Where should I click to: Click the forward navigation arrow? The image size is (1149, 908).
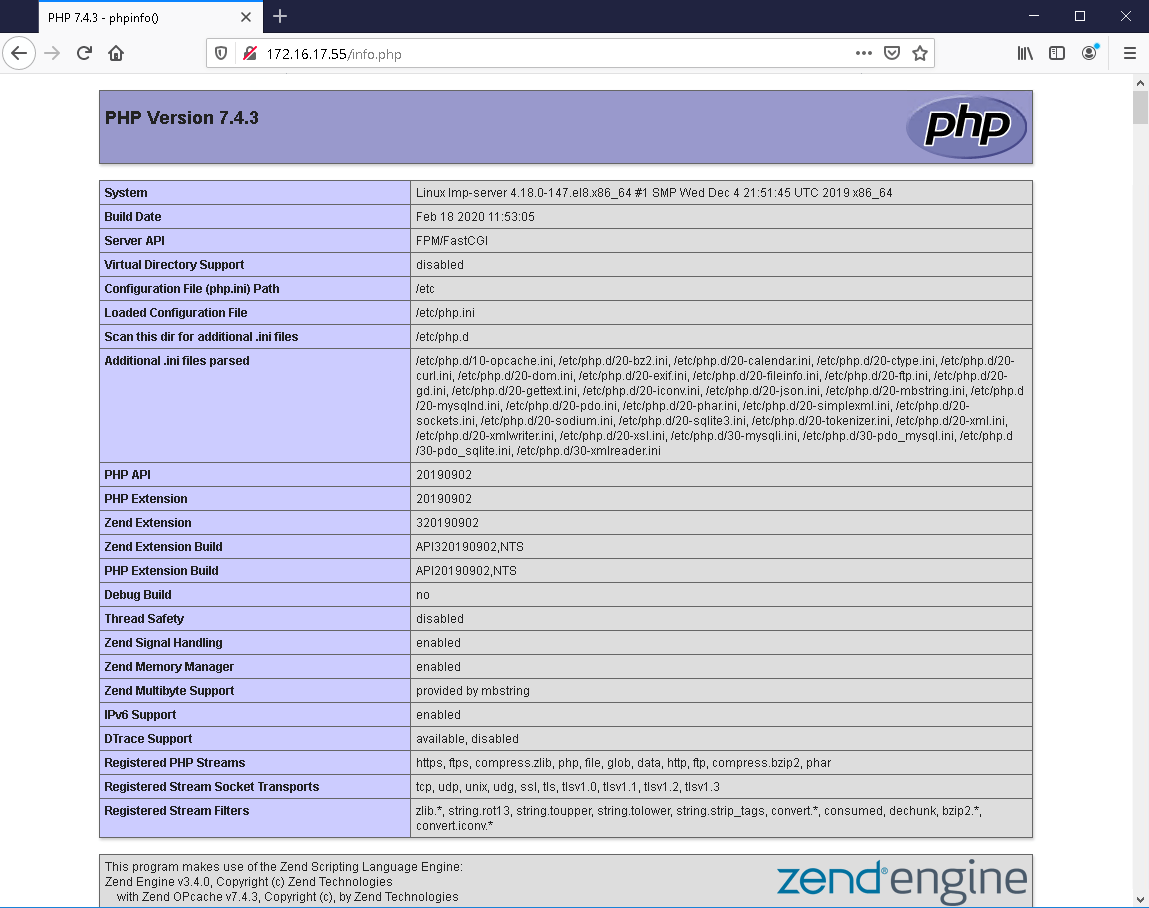click(x=52, y=53)
